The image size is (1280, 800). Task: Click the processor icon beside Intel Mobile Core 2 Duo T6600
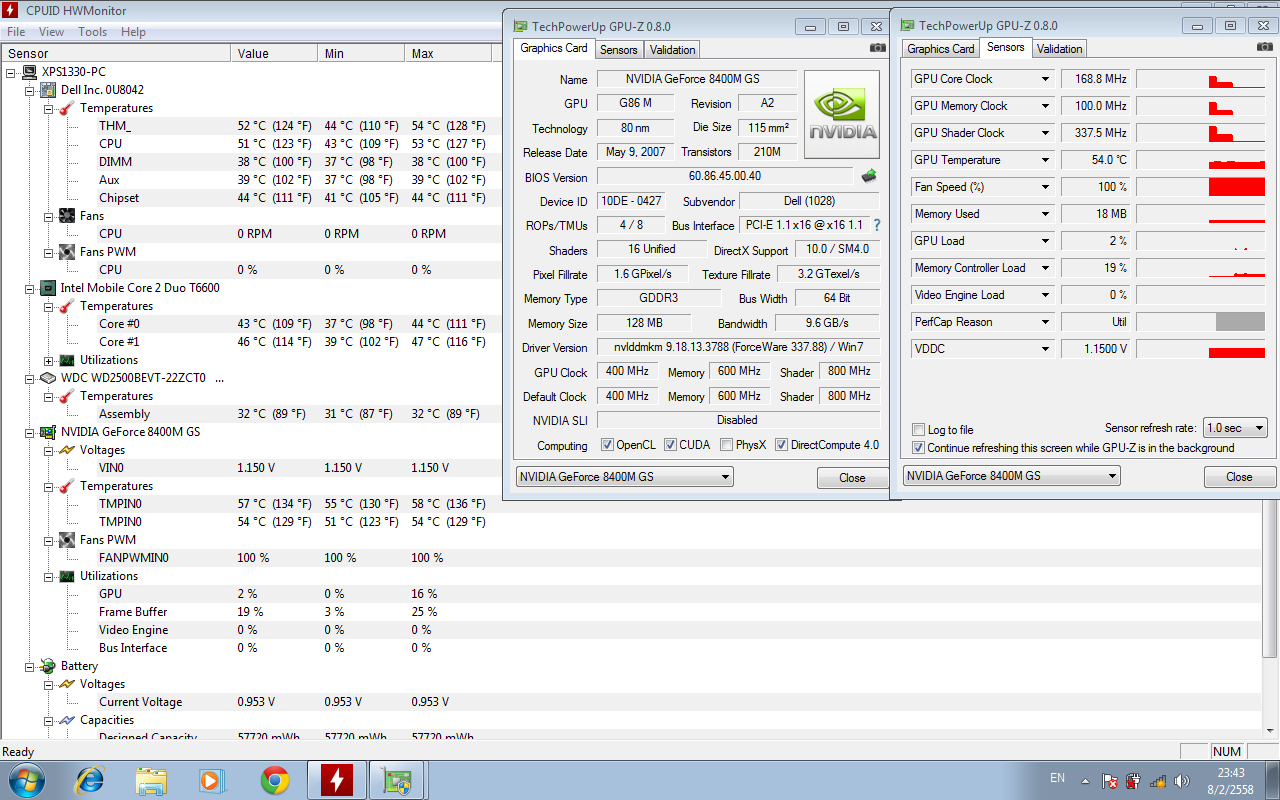click(x=48, y=288)
